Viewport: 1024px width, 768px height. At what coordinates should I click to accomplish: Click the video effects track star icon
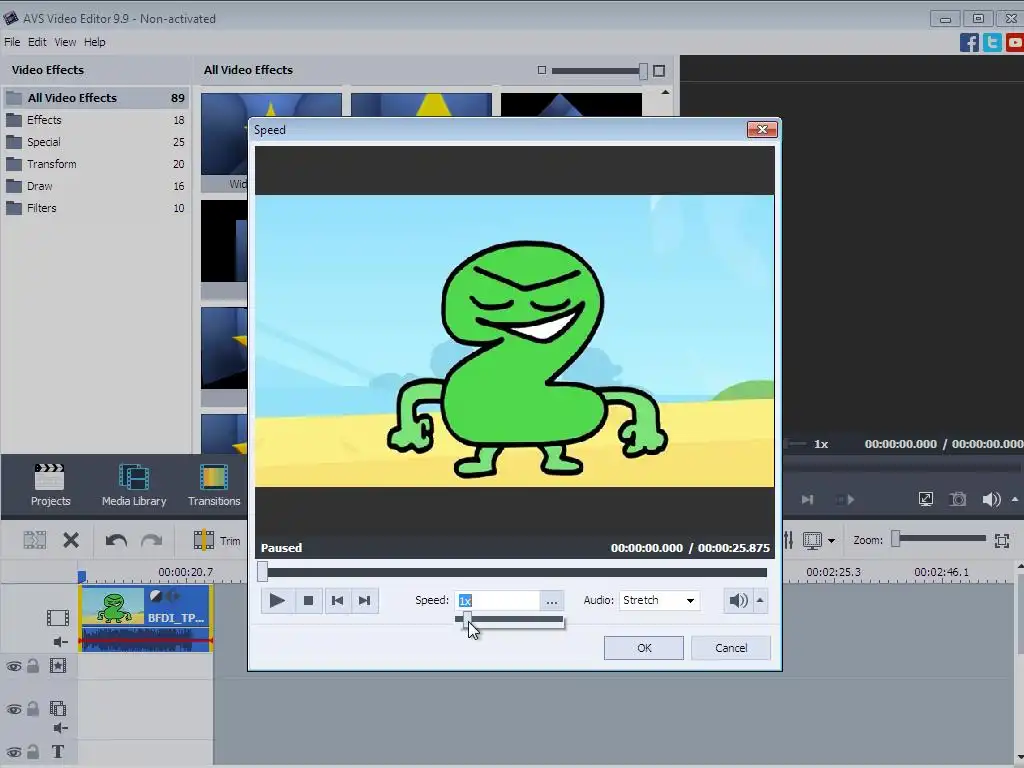coord(57,665)
